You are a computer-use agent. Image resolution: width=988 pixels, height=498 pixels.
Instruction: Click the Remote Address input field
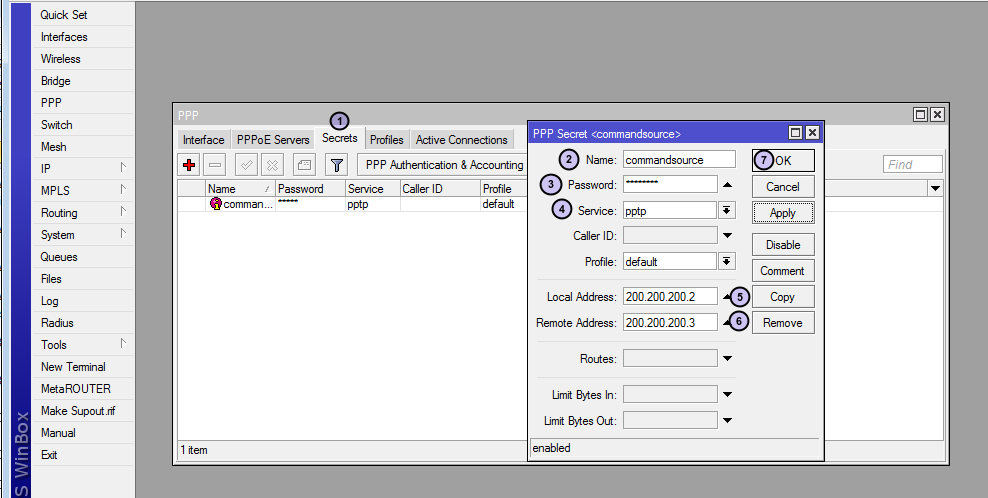click(x=669, y=323)
